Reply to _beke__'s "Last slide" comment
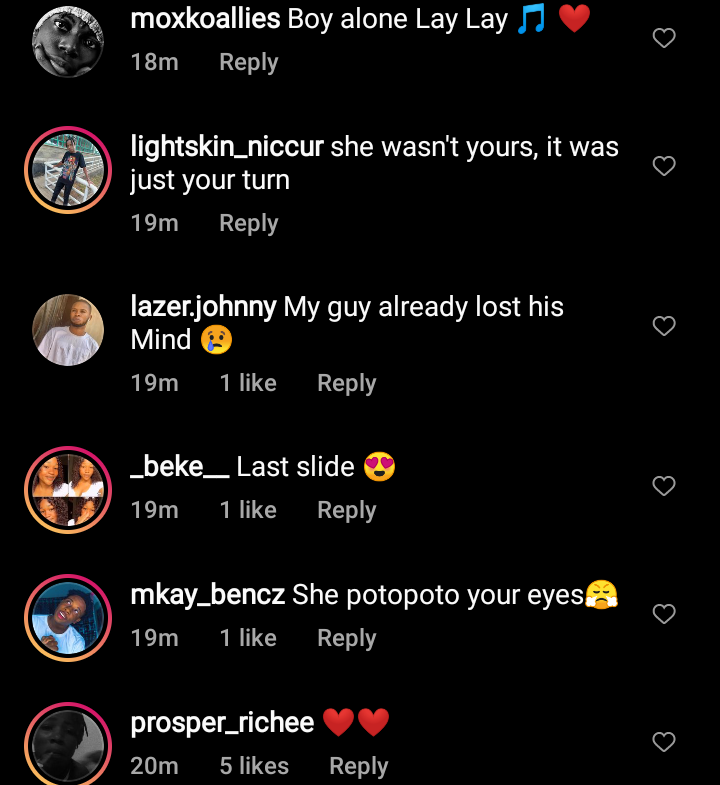The width and height of the screenshot is (720, 785). tap(346, 510)
